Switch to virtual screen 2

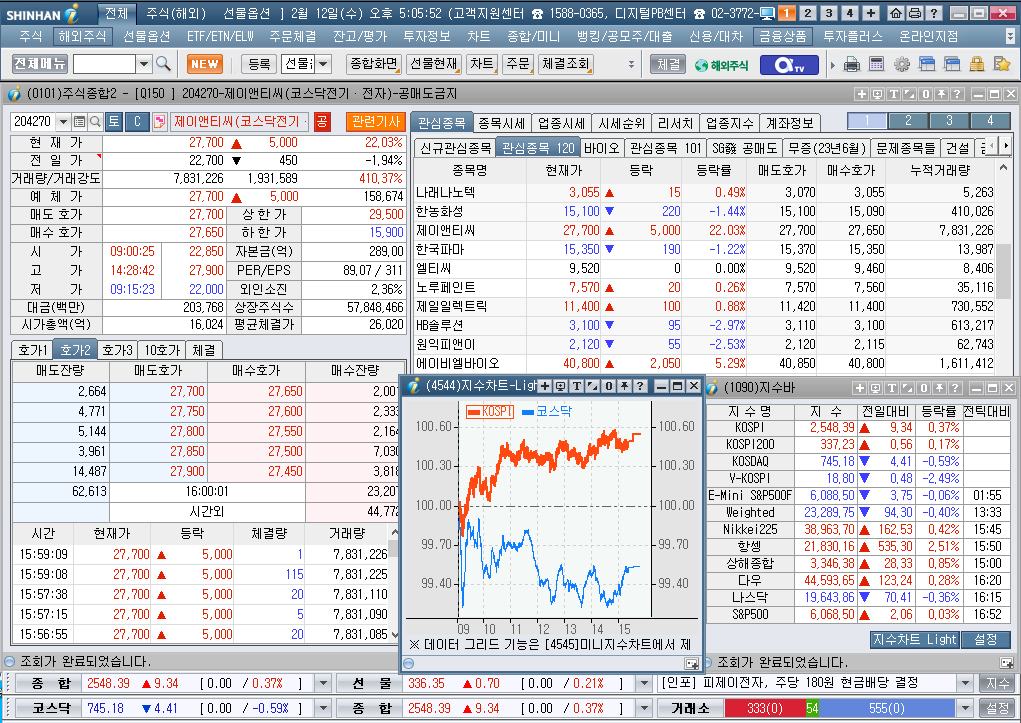click(807, 13)
